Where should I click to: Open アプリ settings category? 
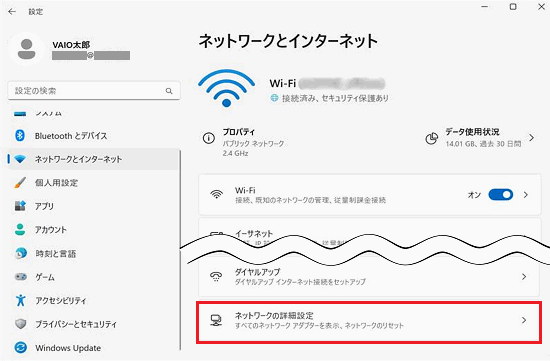pyautogui.click(x=93, y=206)
